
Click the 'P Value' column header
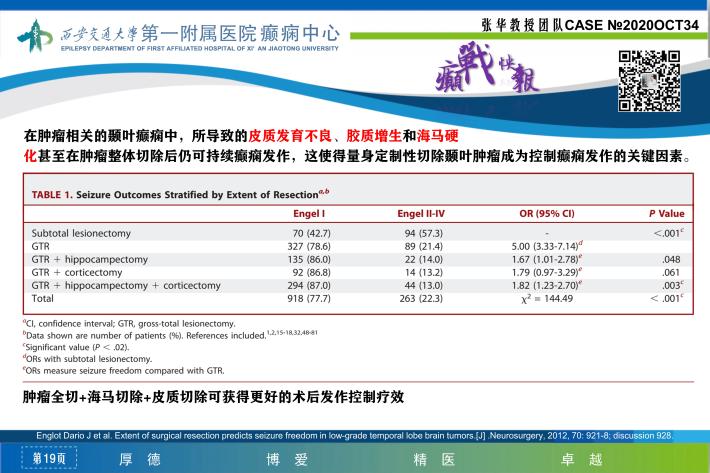(667, 214)
